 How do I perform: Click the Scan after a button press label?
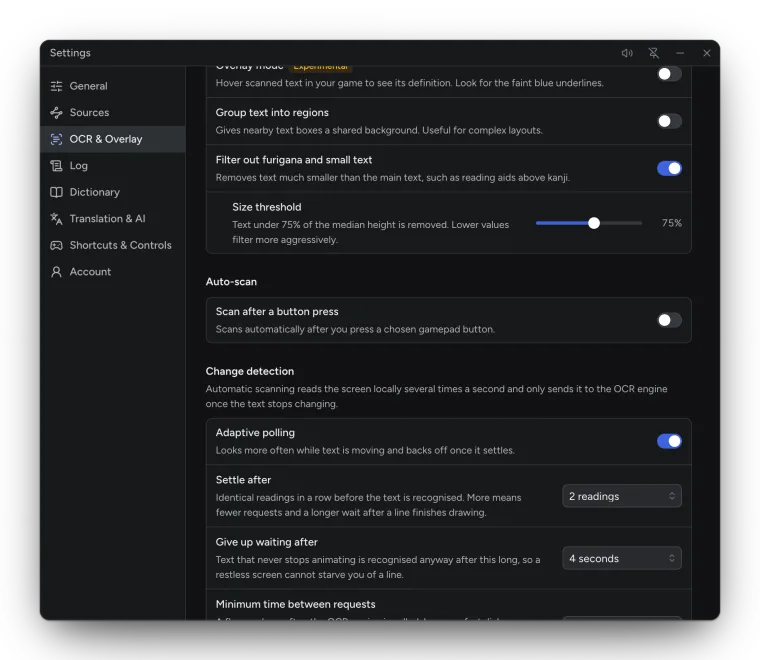click(277, 312)
